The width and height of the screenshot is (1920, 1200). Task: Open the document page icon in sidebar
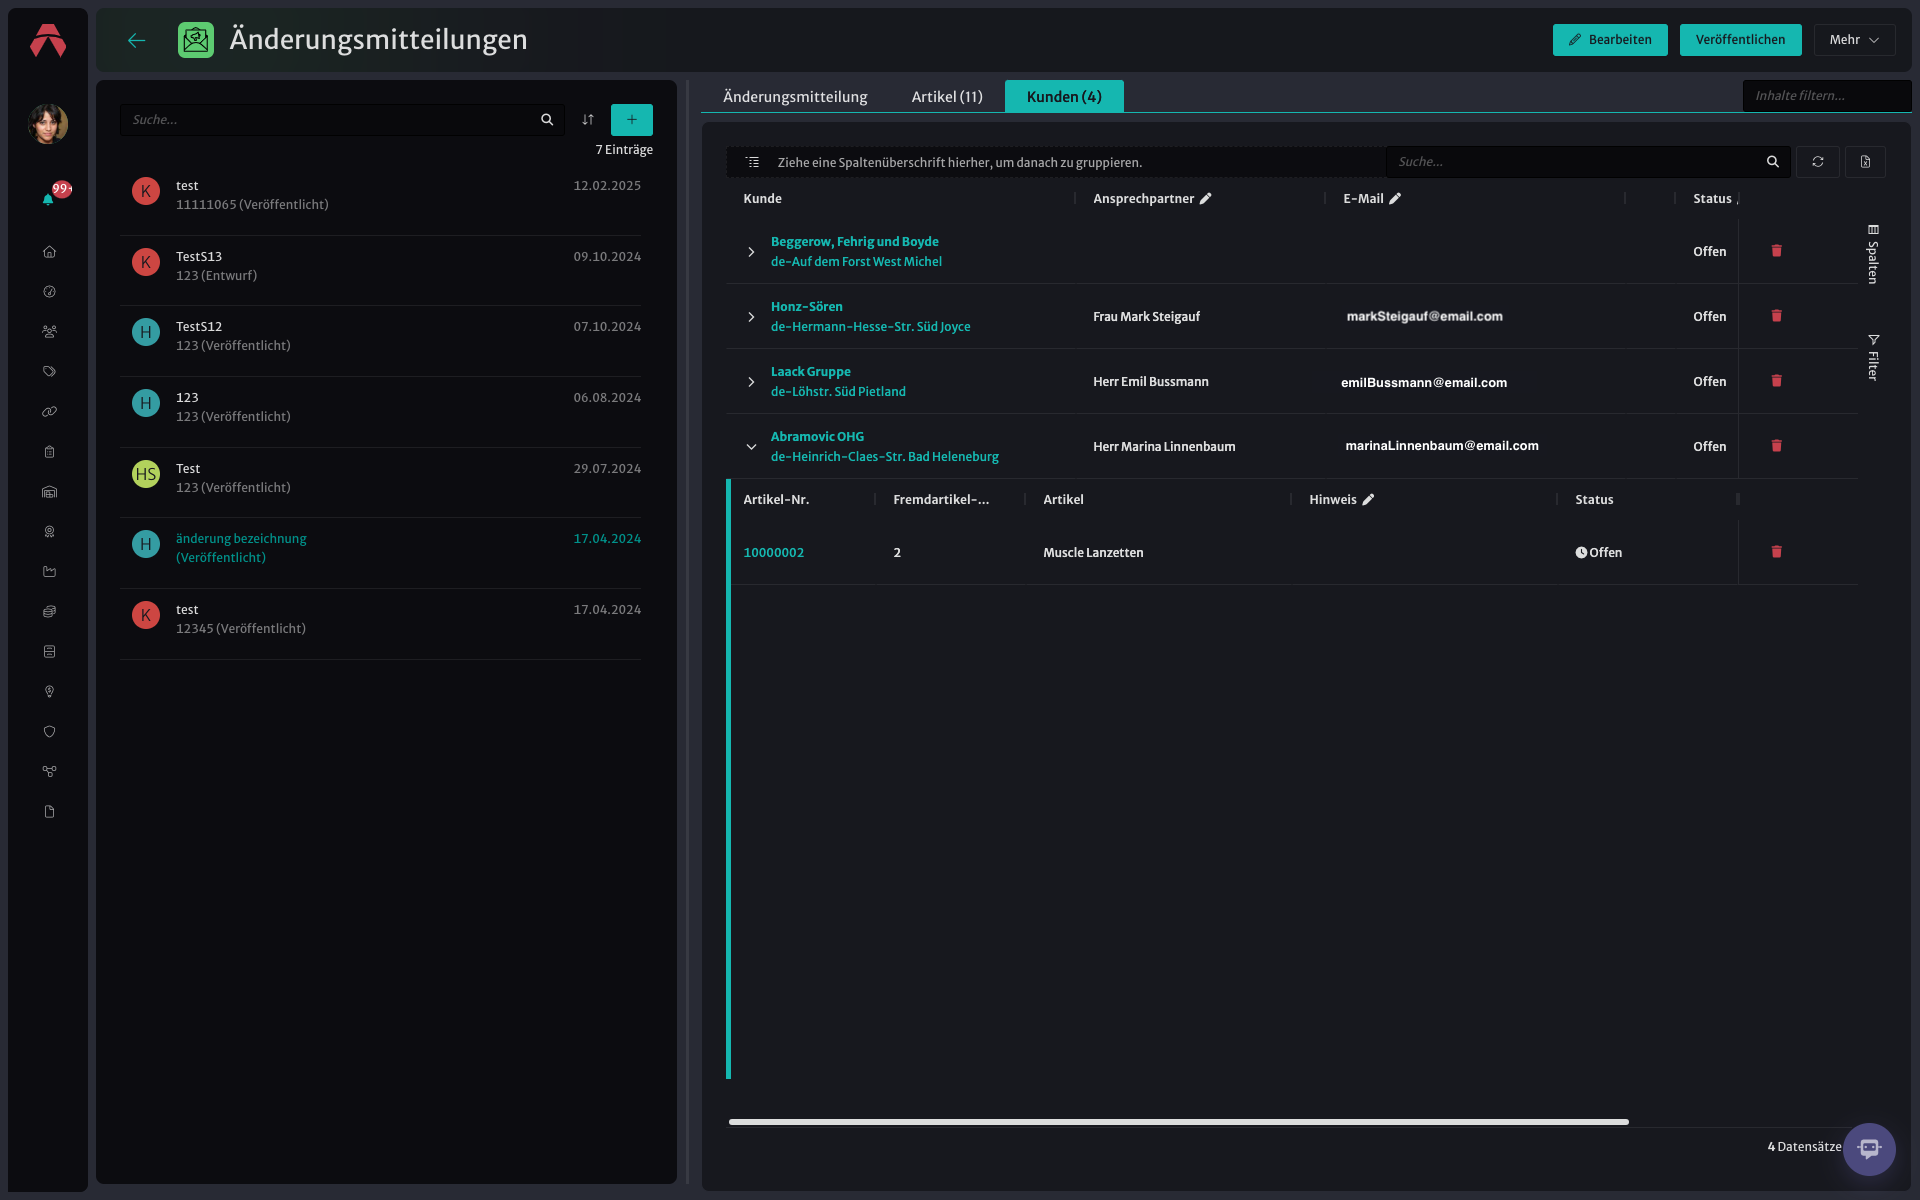(49, 812)
